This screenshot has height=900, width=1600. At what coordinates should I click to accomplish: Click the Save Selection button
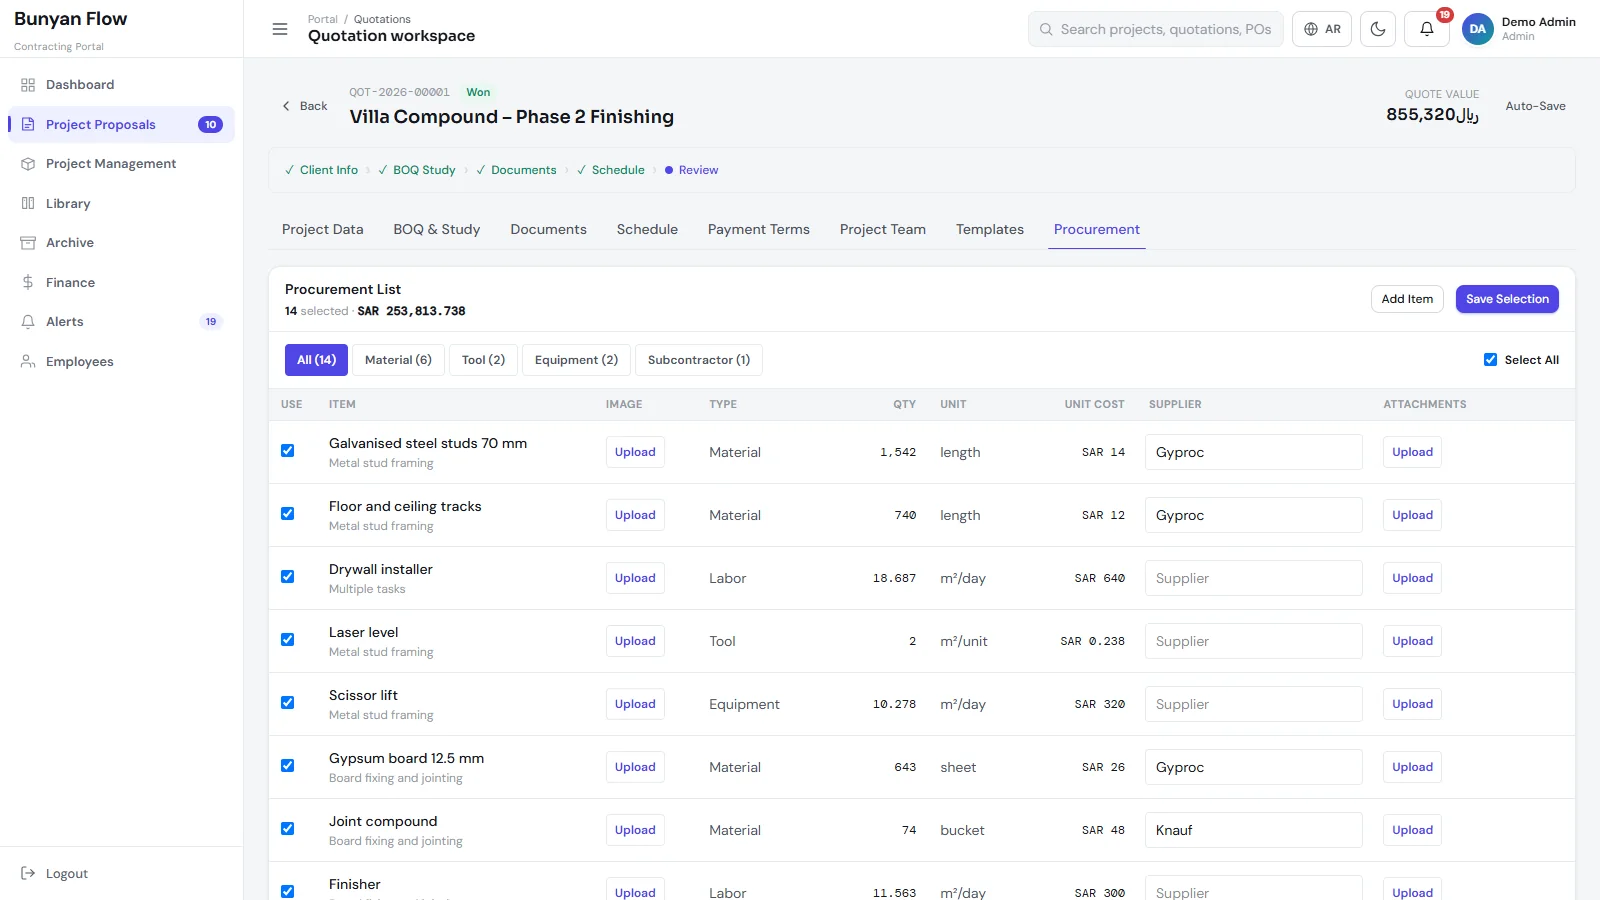(1507, 299)
